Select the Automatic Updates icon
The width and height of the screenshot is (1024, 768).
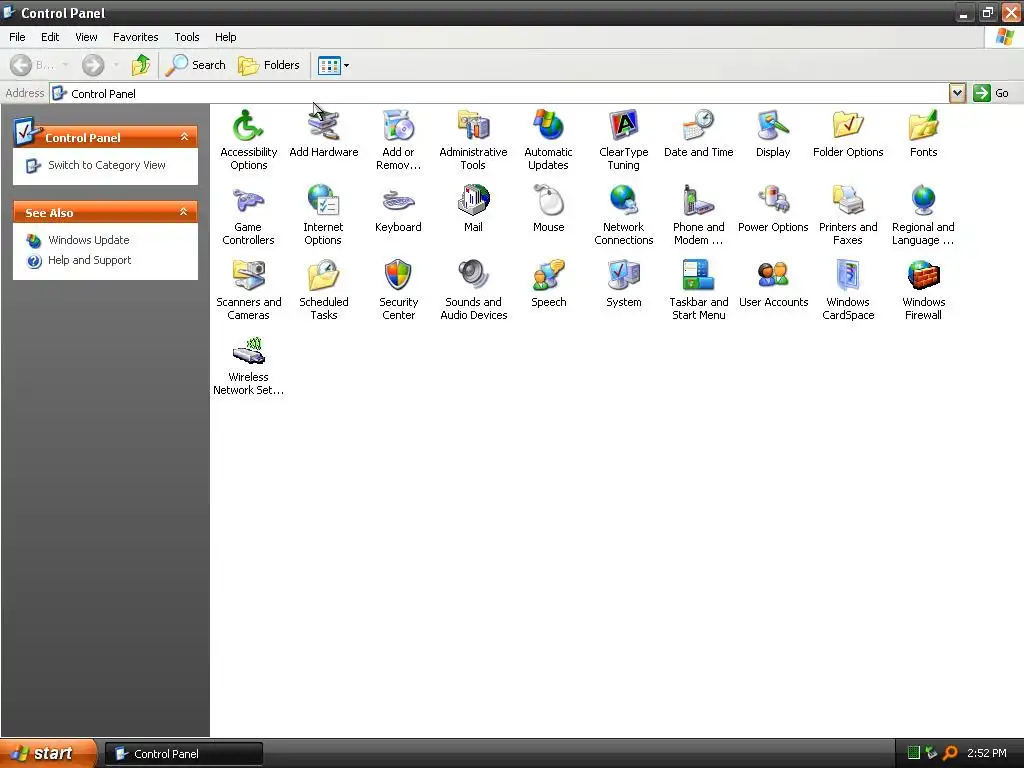pos(549,125)
